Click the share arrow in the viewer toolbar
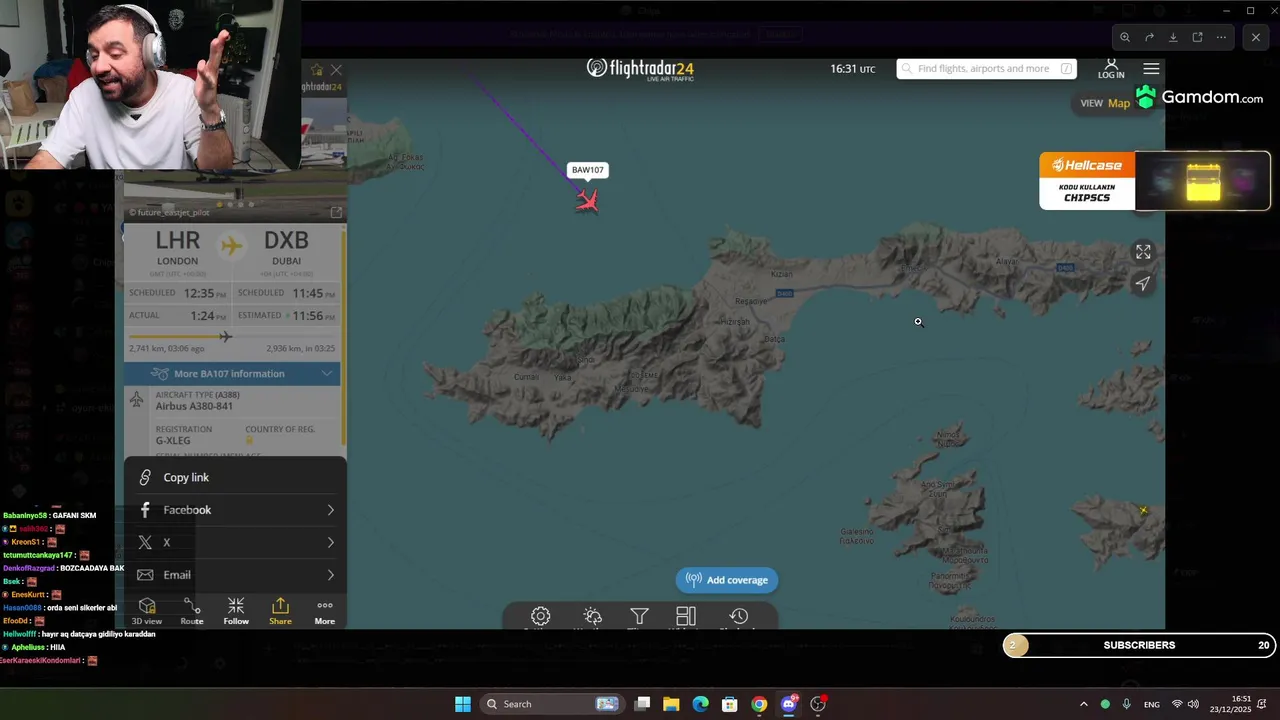Screen dimensions: 1280x720 tap(1149, 37)
